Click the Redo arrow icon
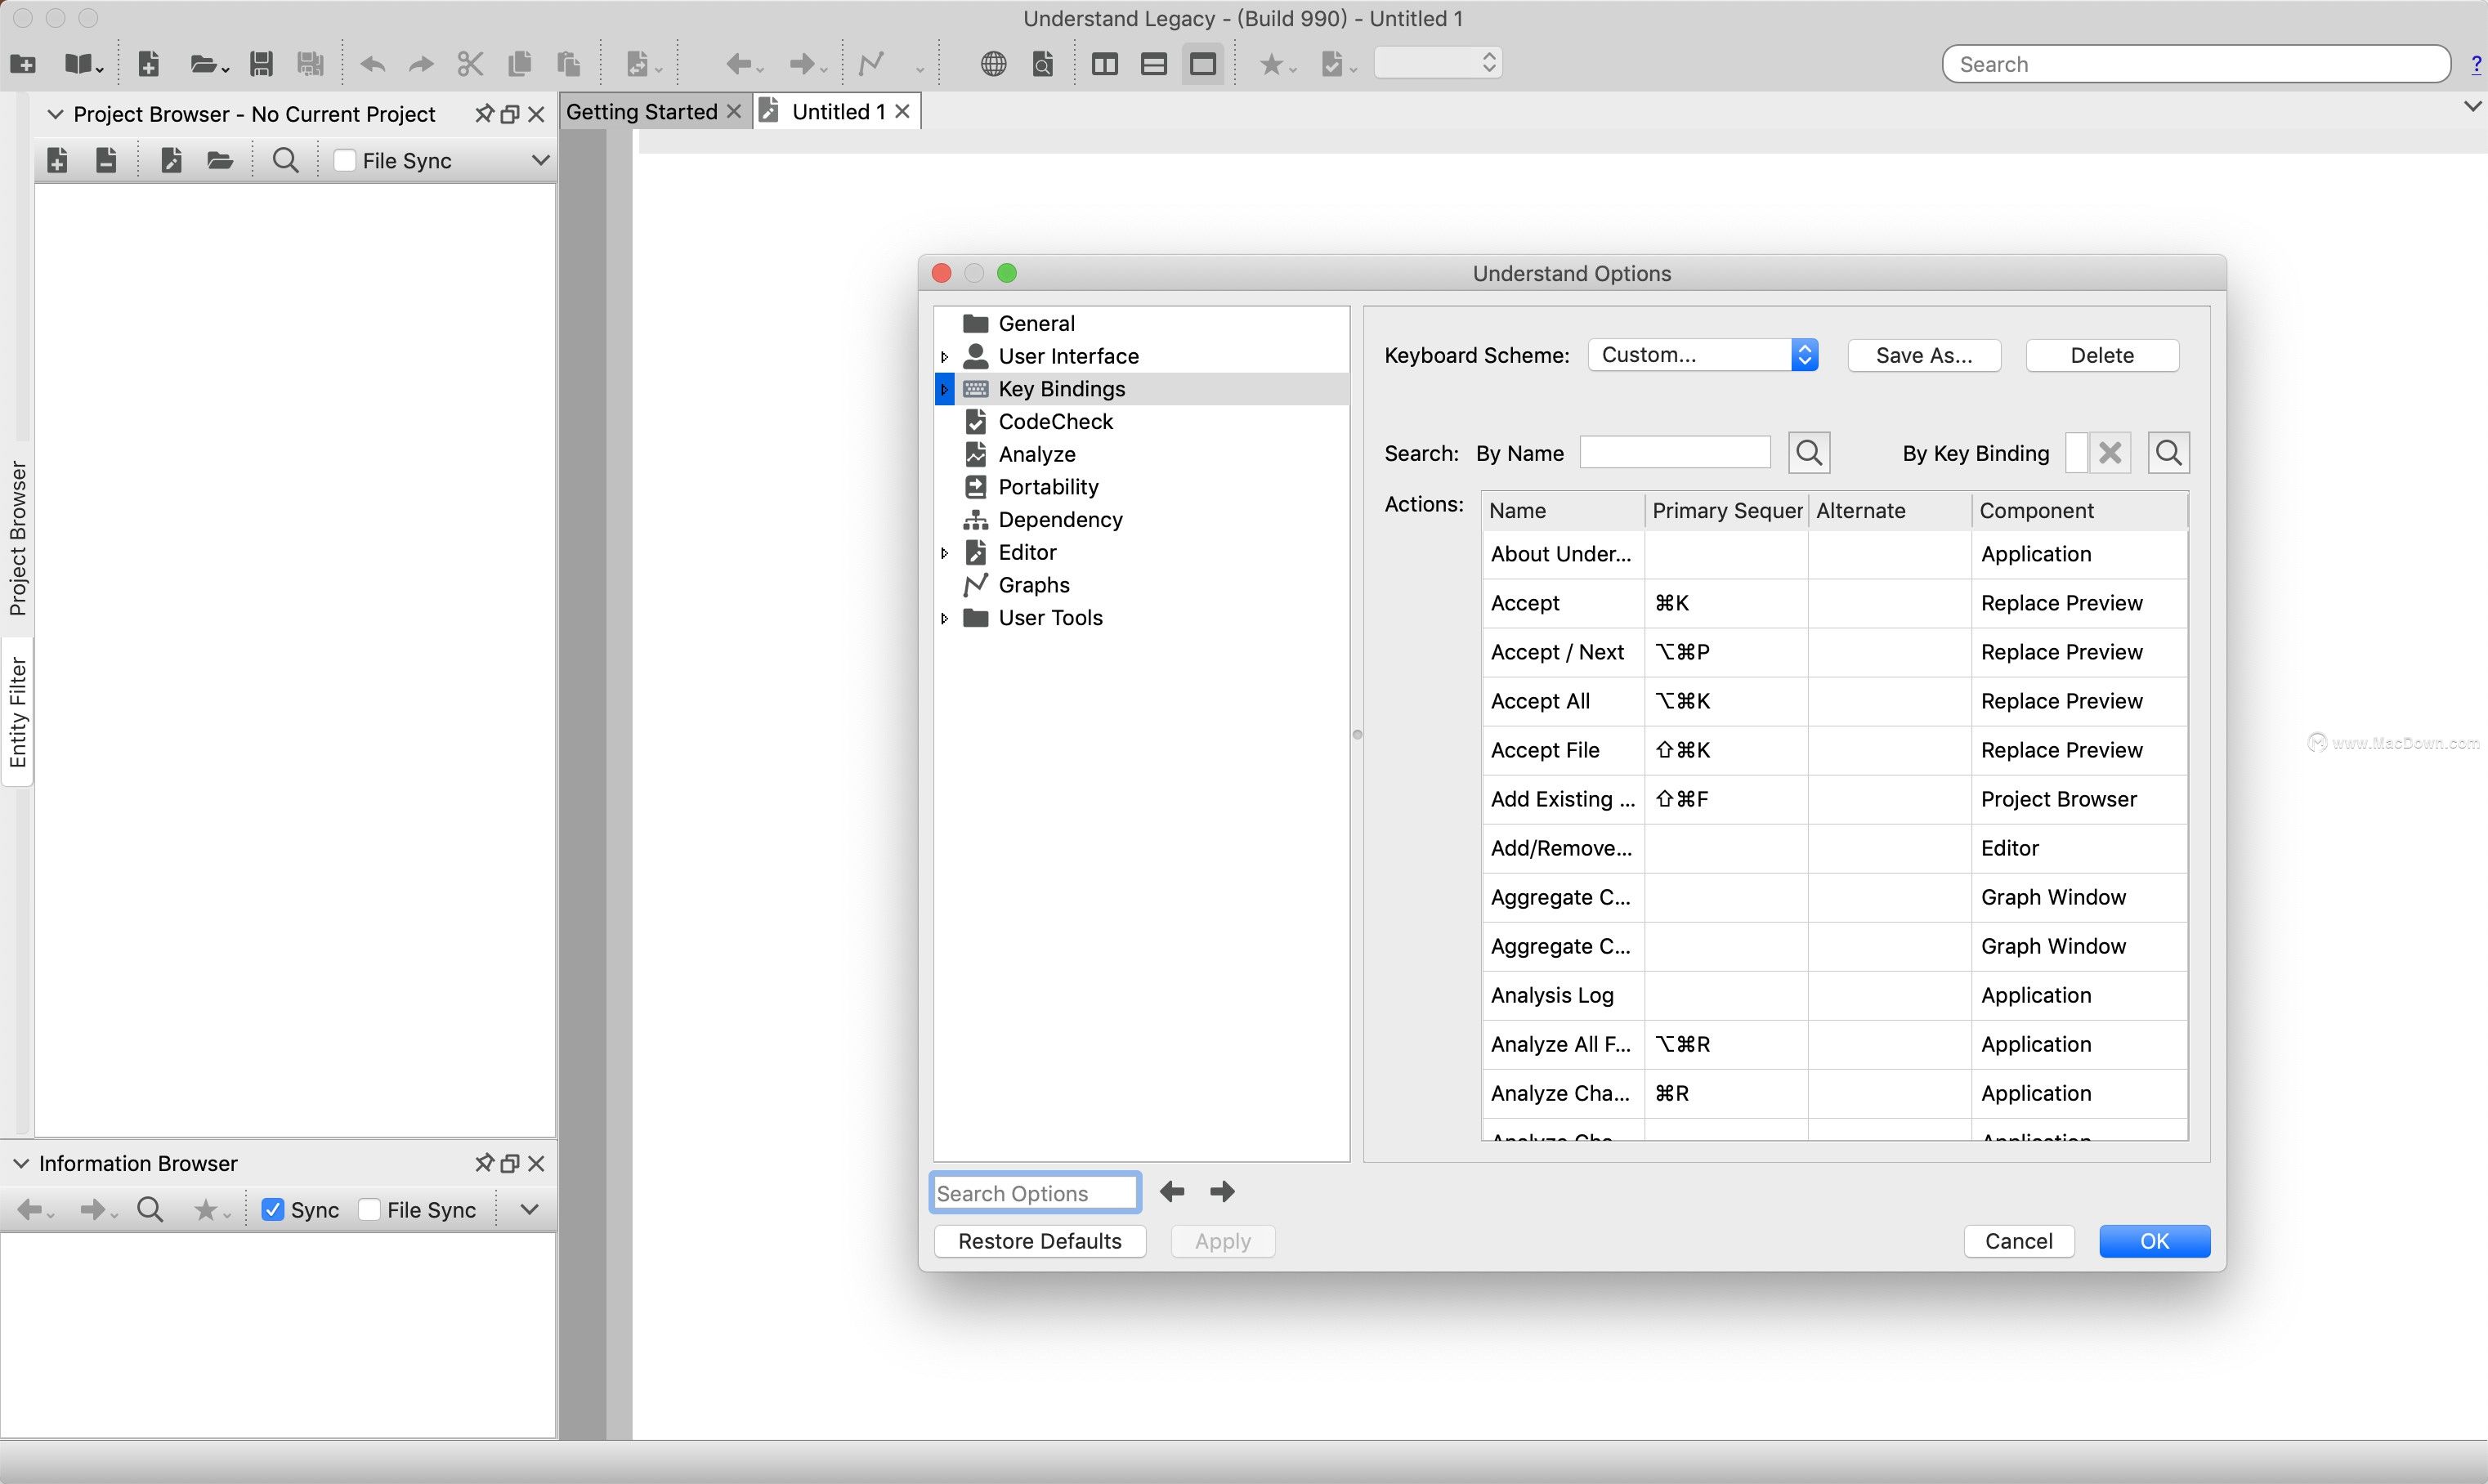2488x1484 pixels. (421, 65)
